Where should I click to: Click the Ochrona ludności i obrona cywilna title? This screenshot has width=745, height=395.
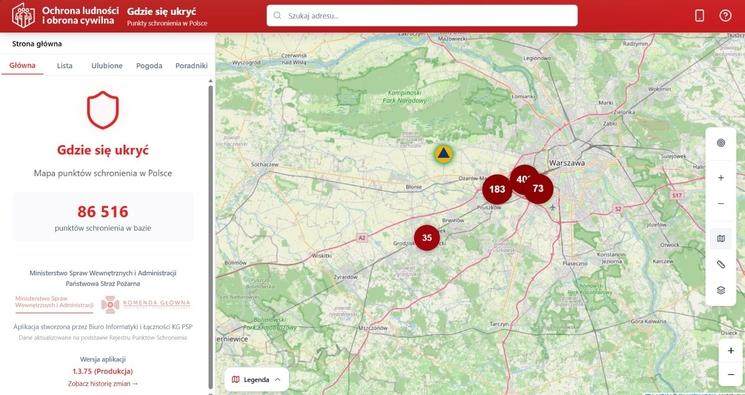pos(80,16)
